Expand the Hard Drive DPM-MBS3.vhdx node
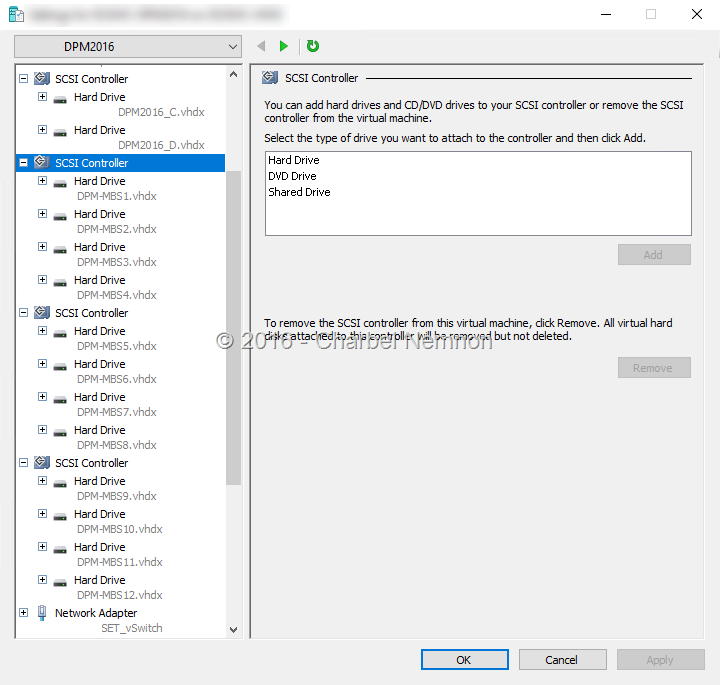 point(42,247)
